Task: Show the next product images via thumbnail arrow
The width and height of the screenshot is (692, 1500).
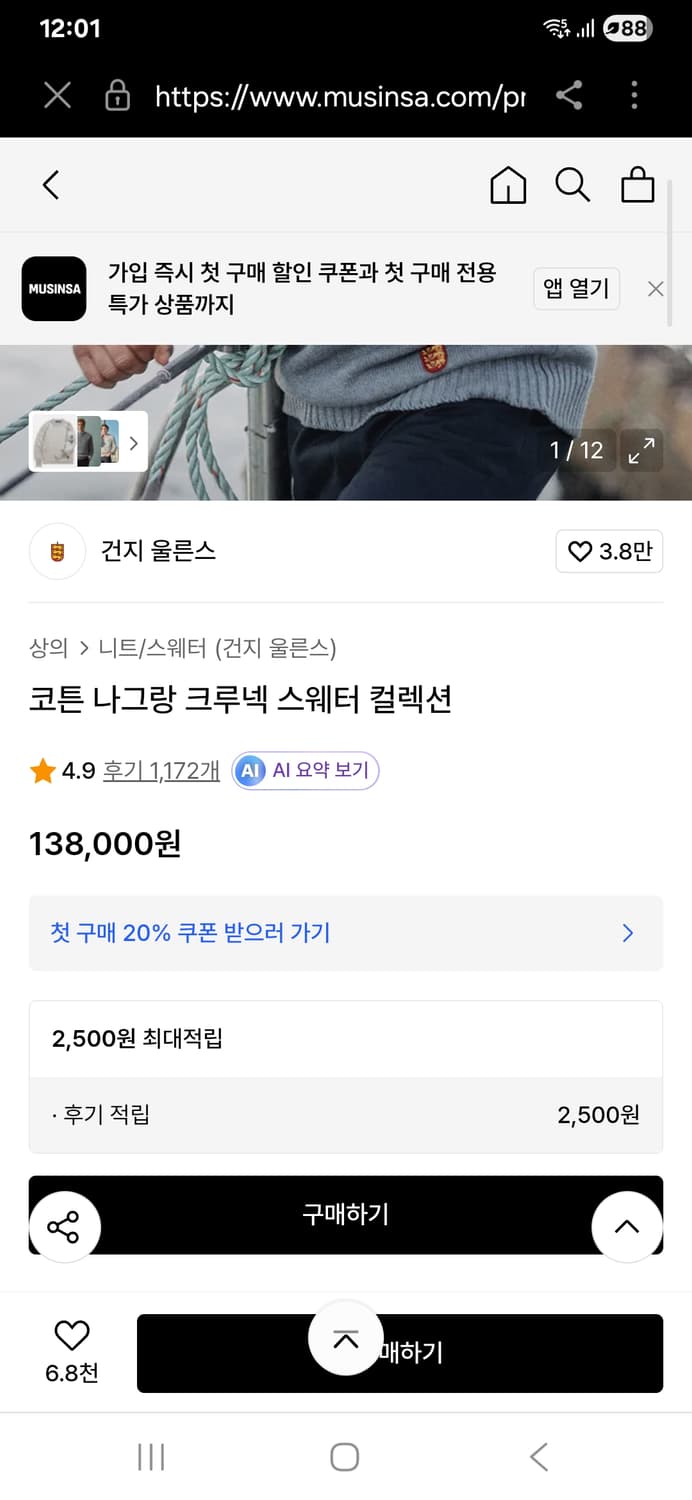Action: click(133, 442)
